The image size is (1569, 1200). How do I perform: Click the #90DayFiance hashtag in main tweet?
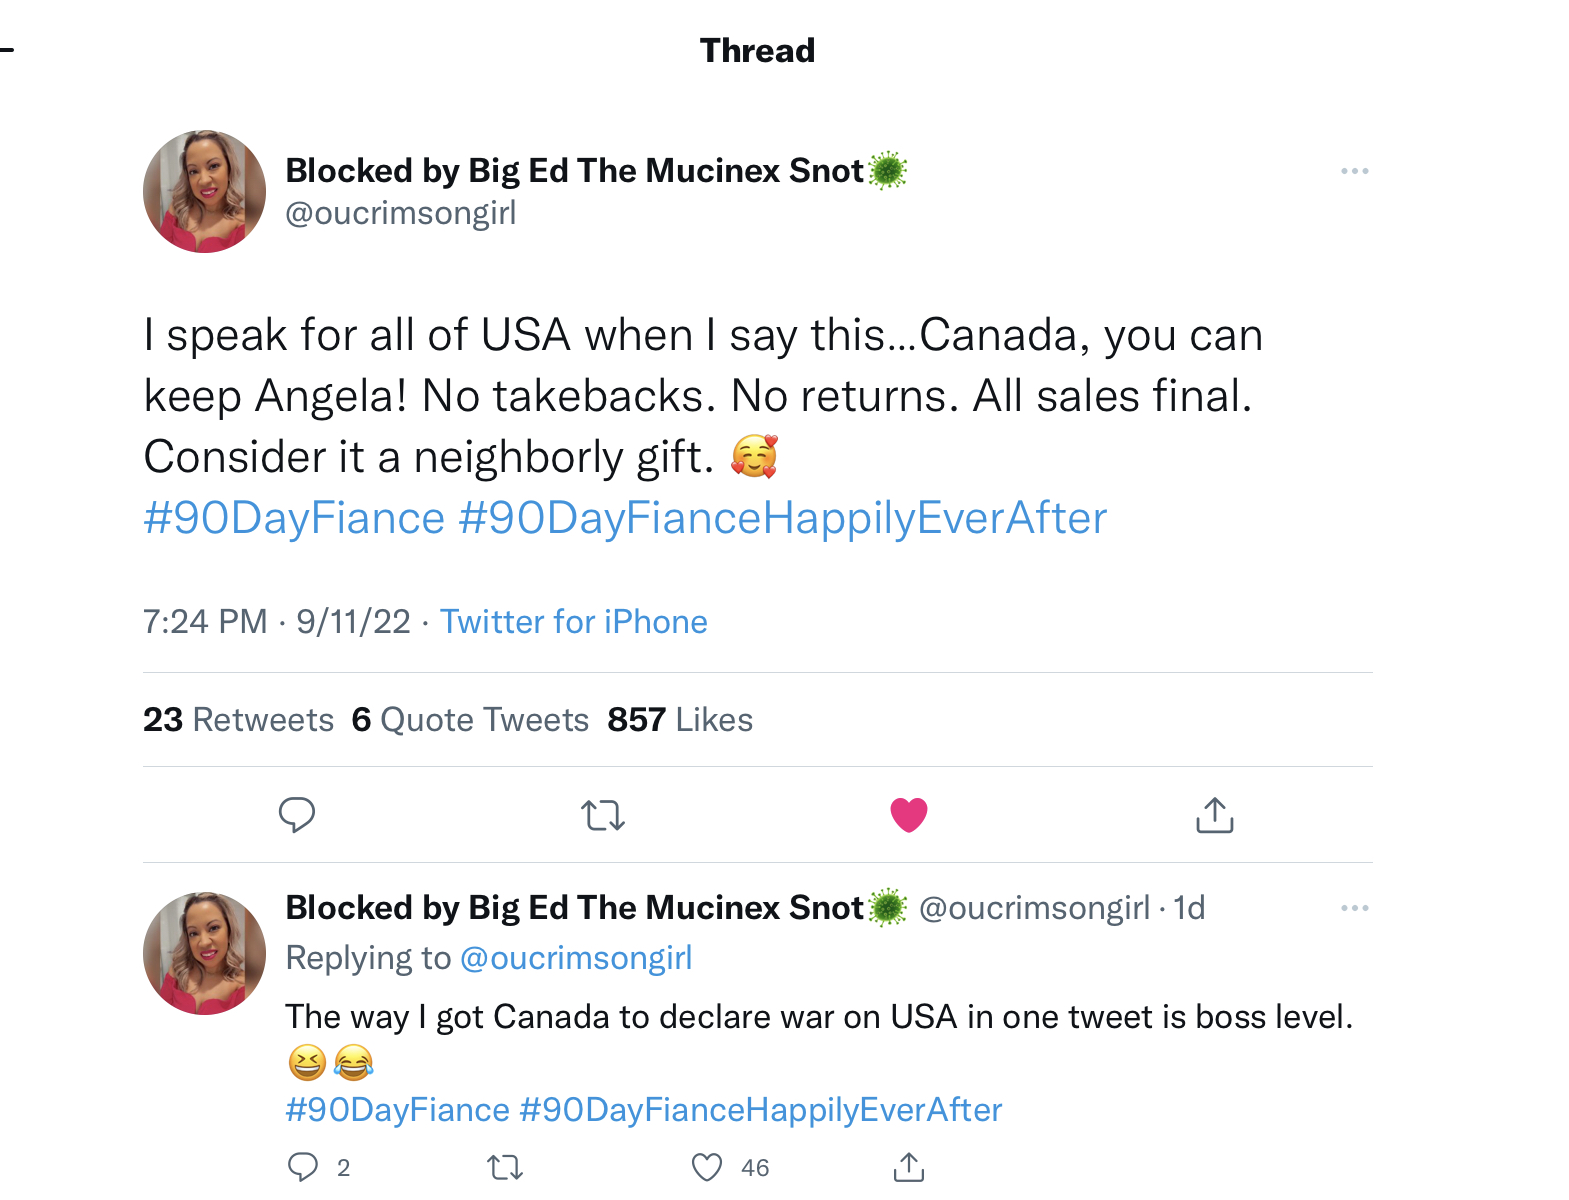(294, 518)
